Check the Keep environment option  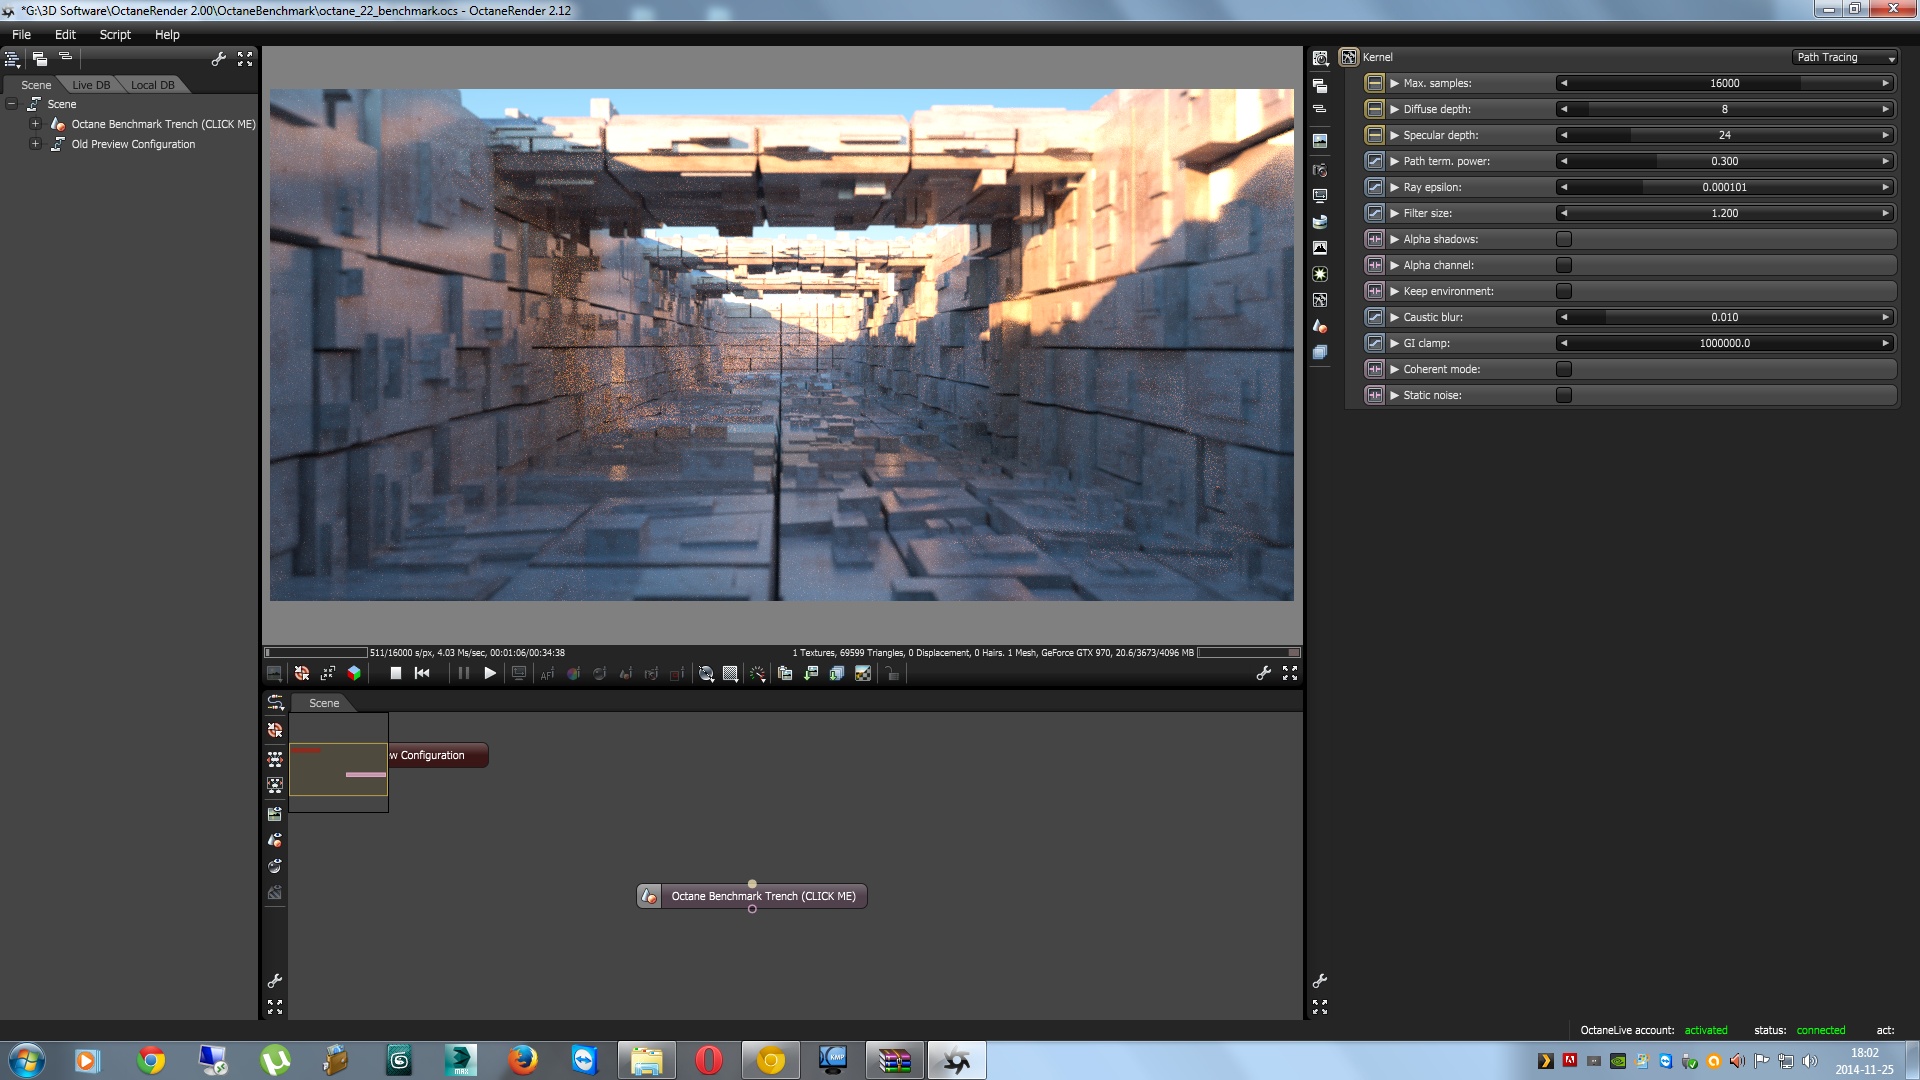1564,291
